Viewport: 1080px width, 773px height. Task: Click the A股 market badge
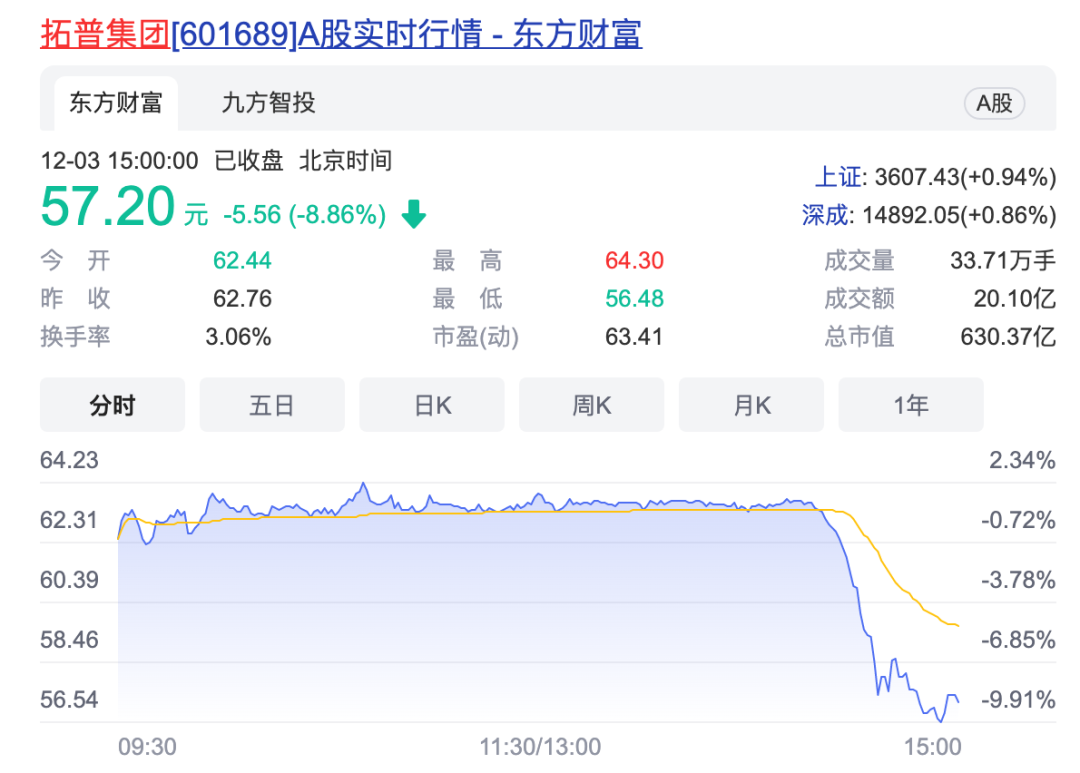994,103
